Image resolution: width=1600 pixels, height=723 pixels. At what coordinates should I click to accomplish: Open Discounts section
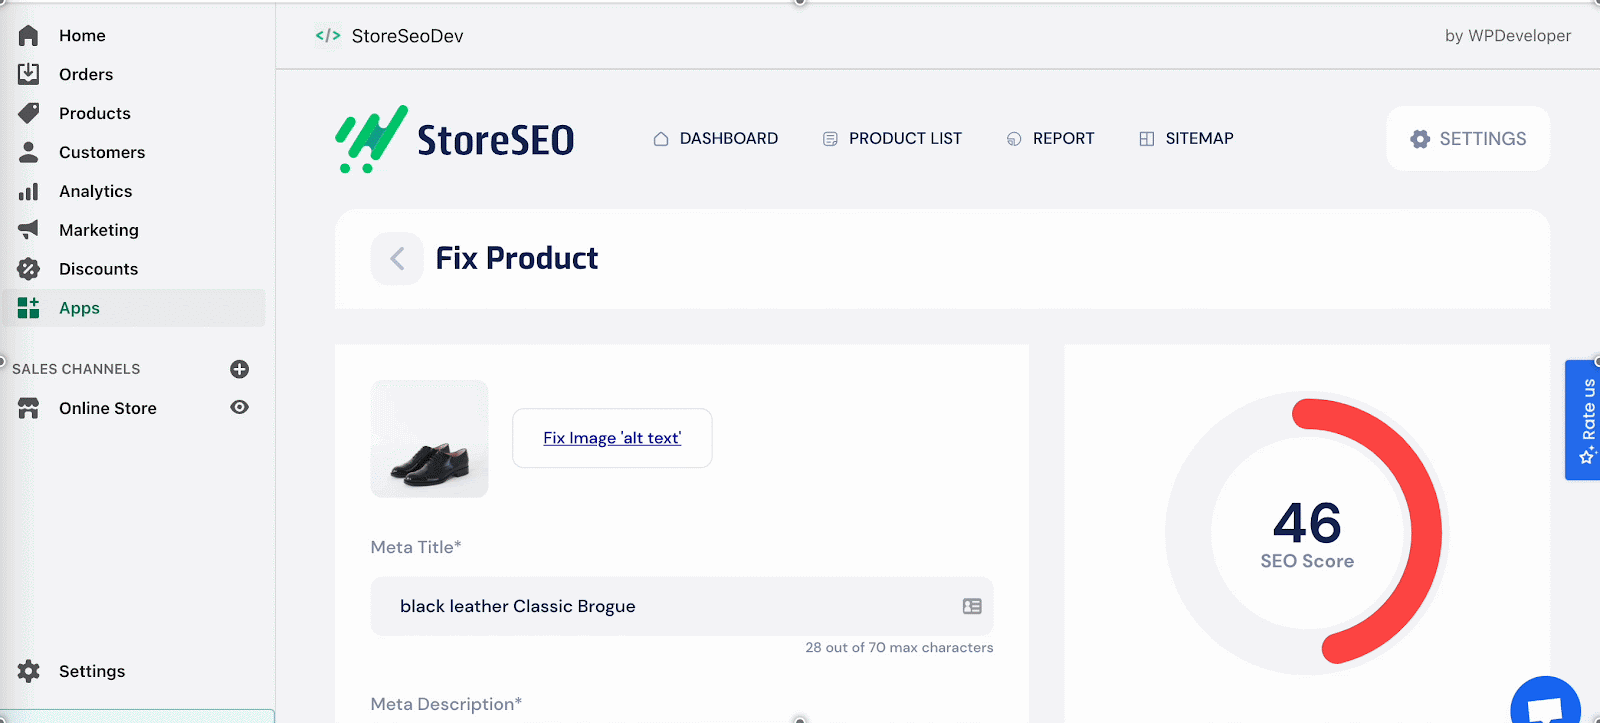[98, 269]
